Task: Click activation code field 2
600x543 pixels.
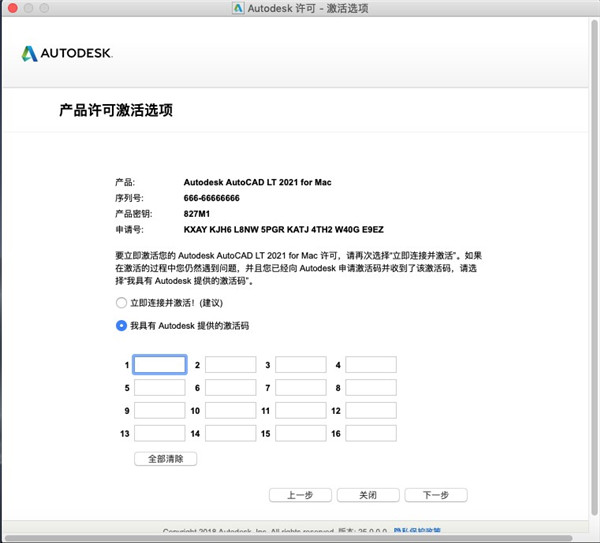Action: coord(230,365)
